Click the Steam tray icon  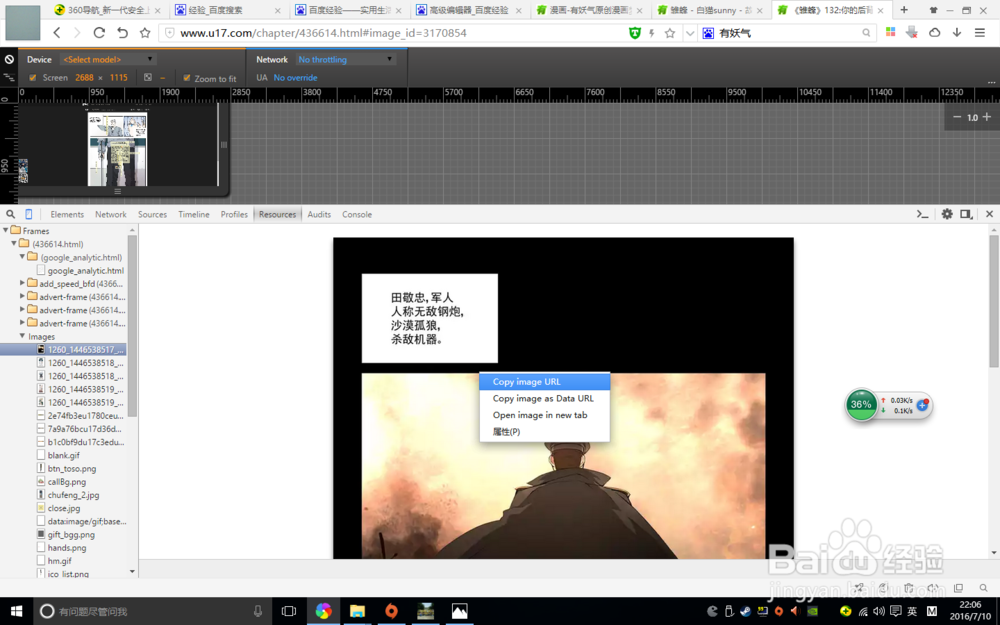[x=745, y=611]
